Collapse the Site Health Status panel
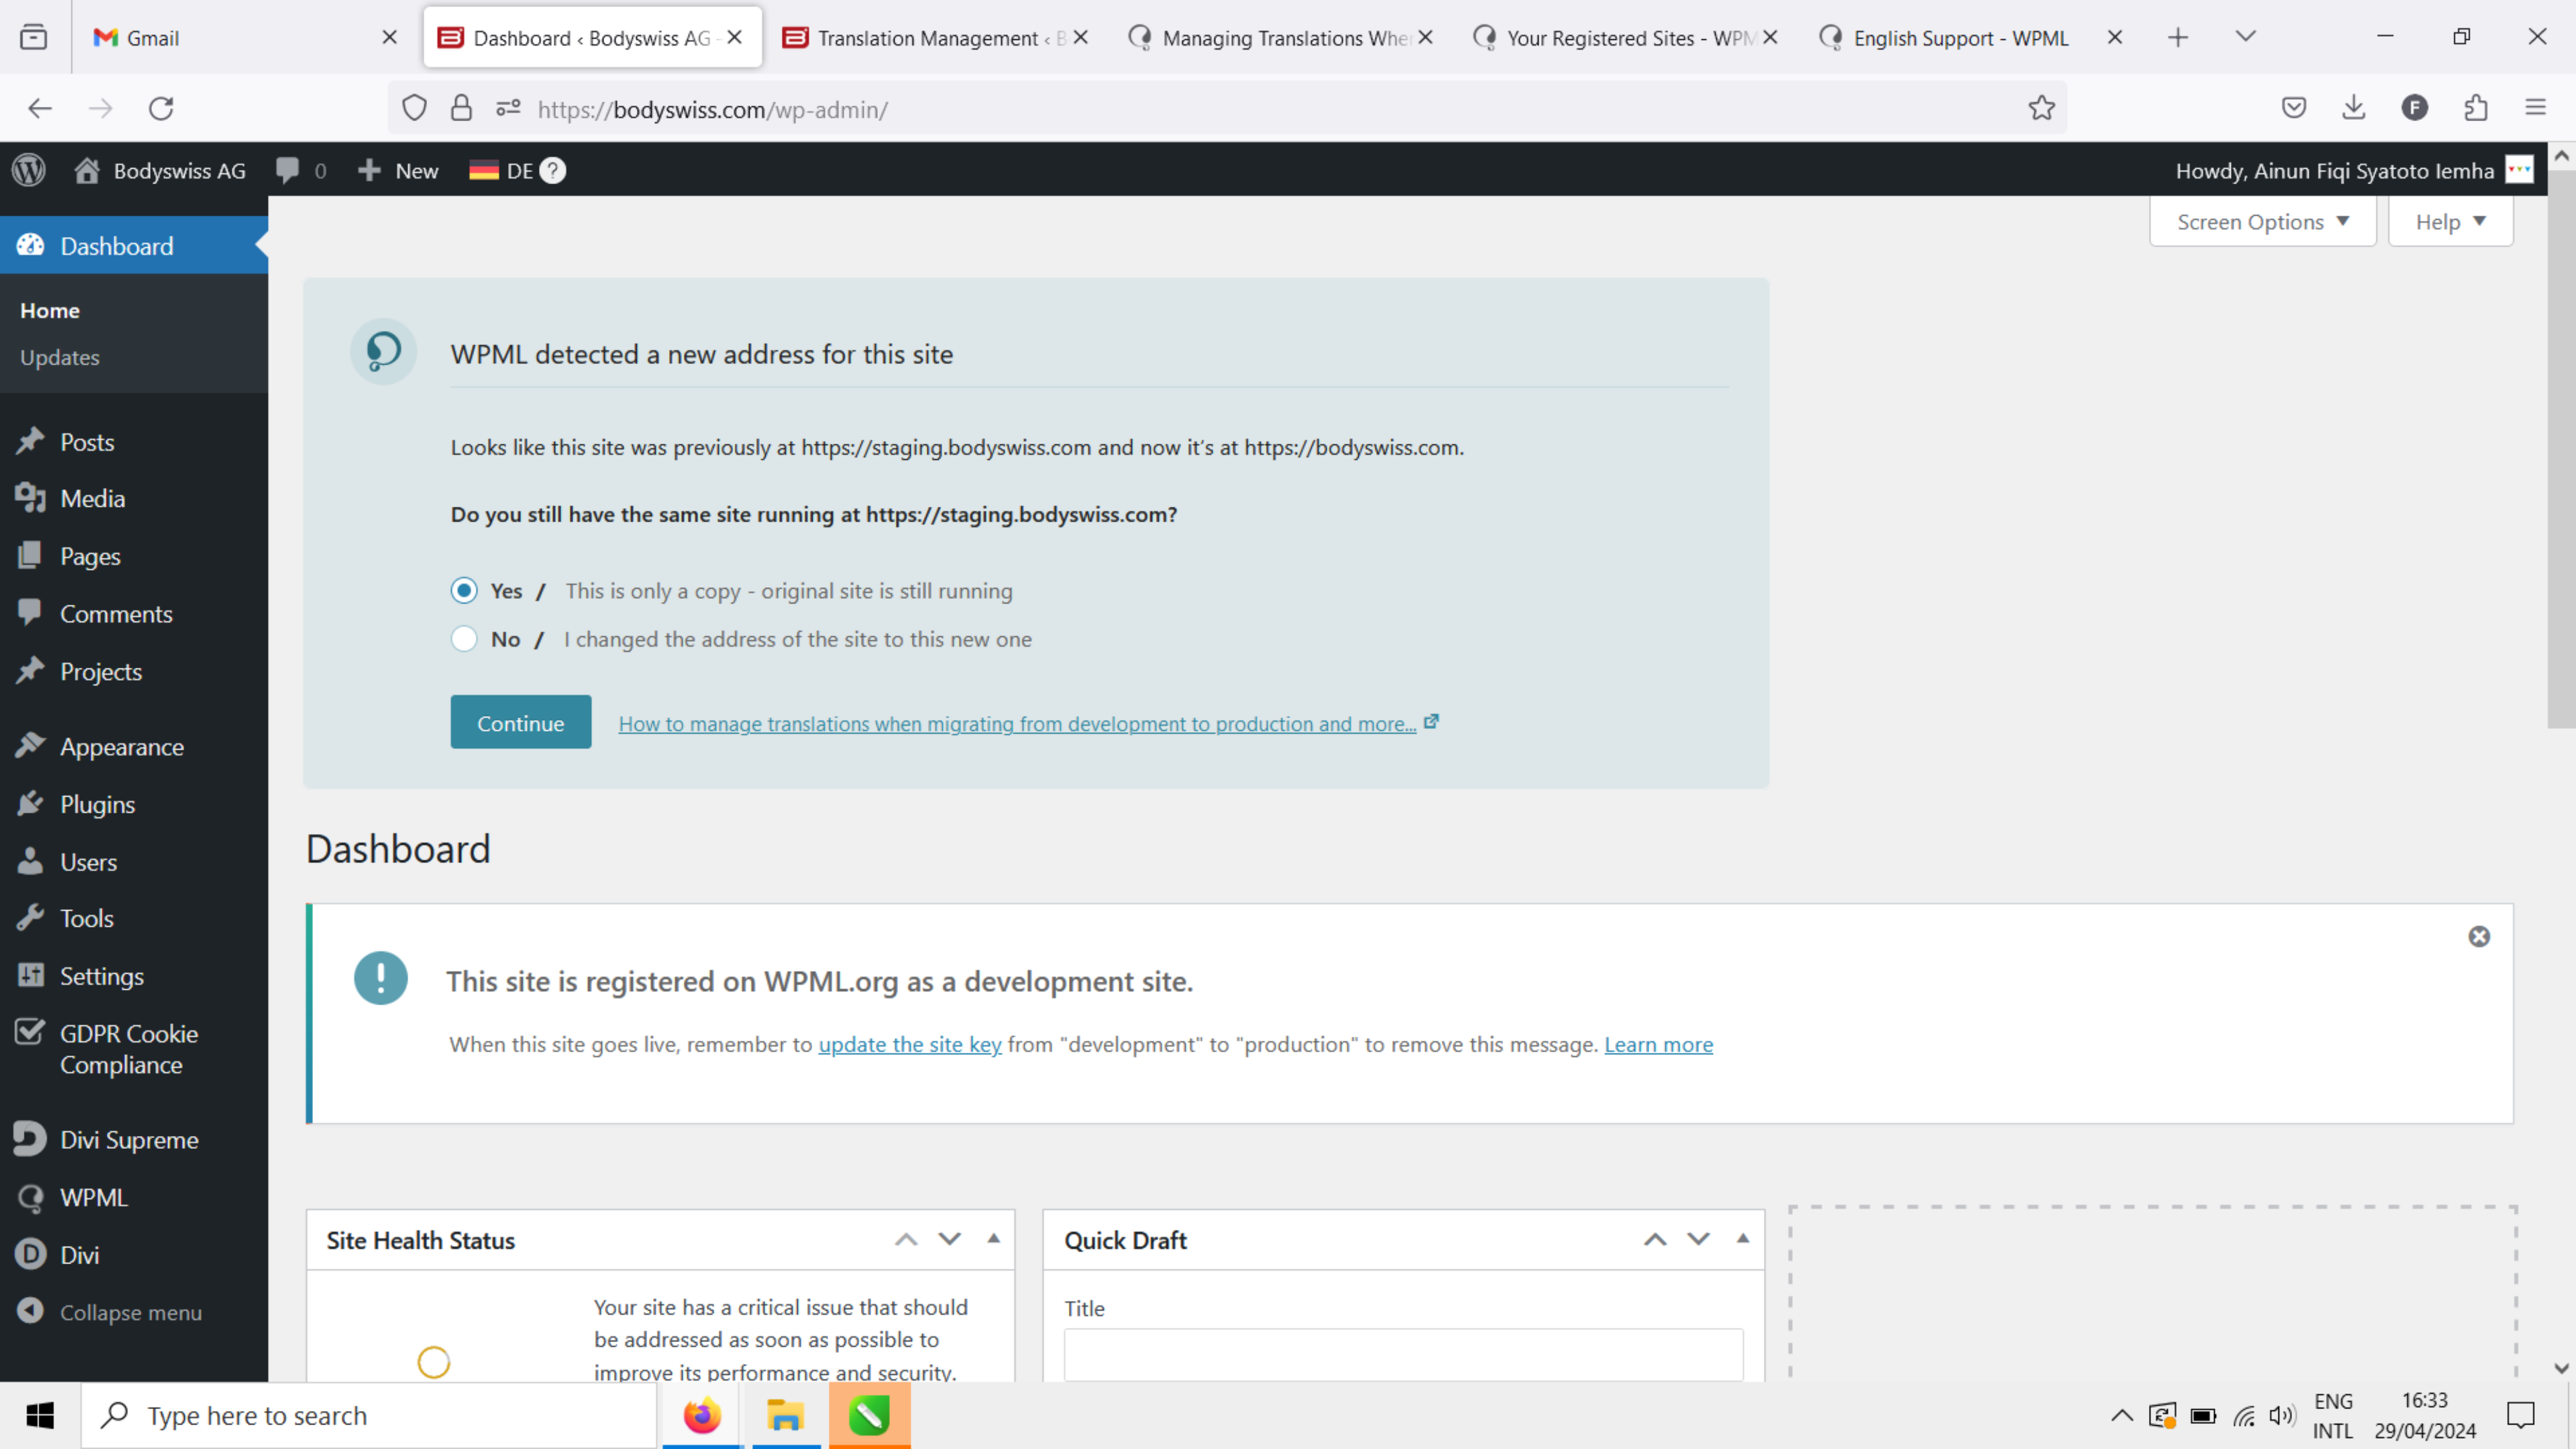 (x=993, y=1239)
